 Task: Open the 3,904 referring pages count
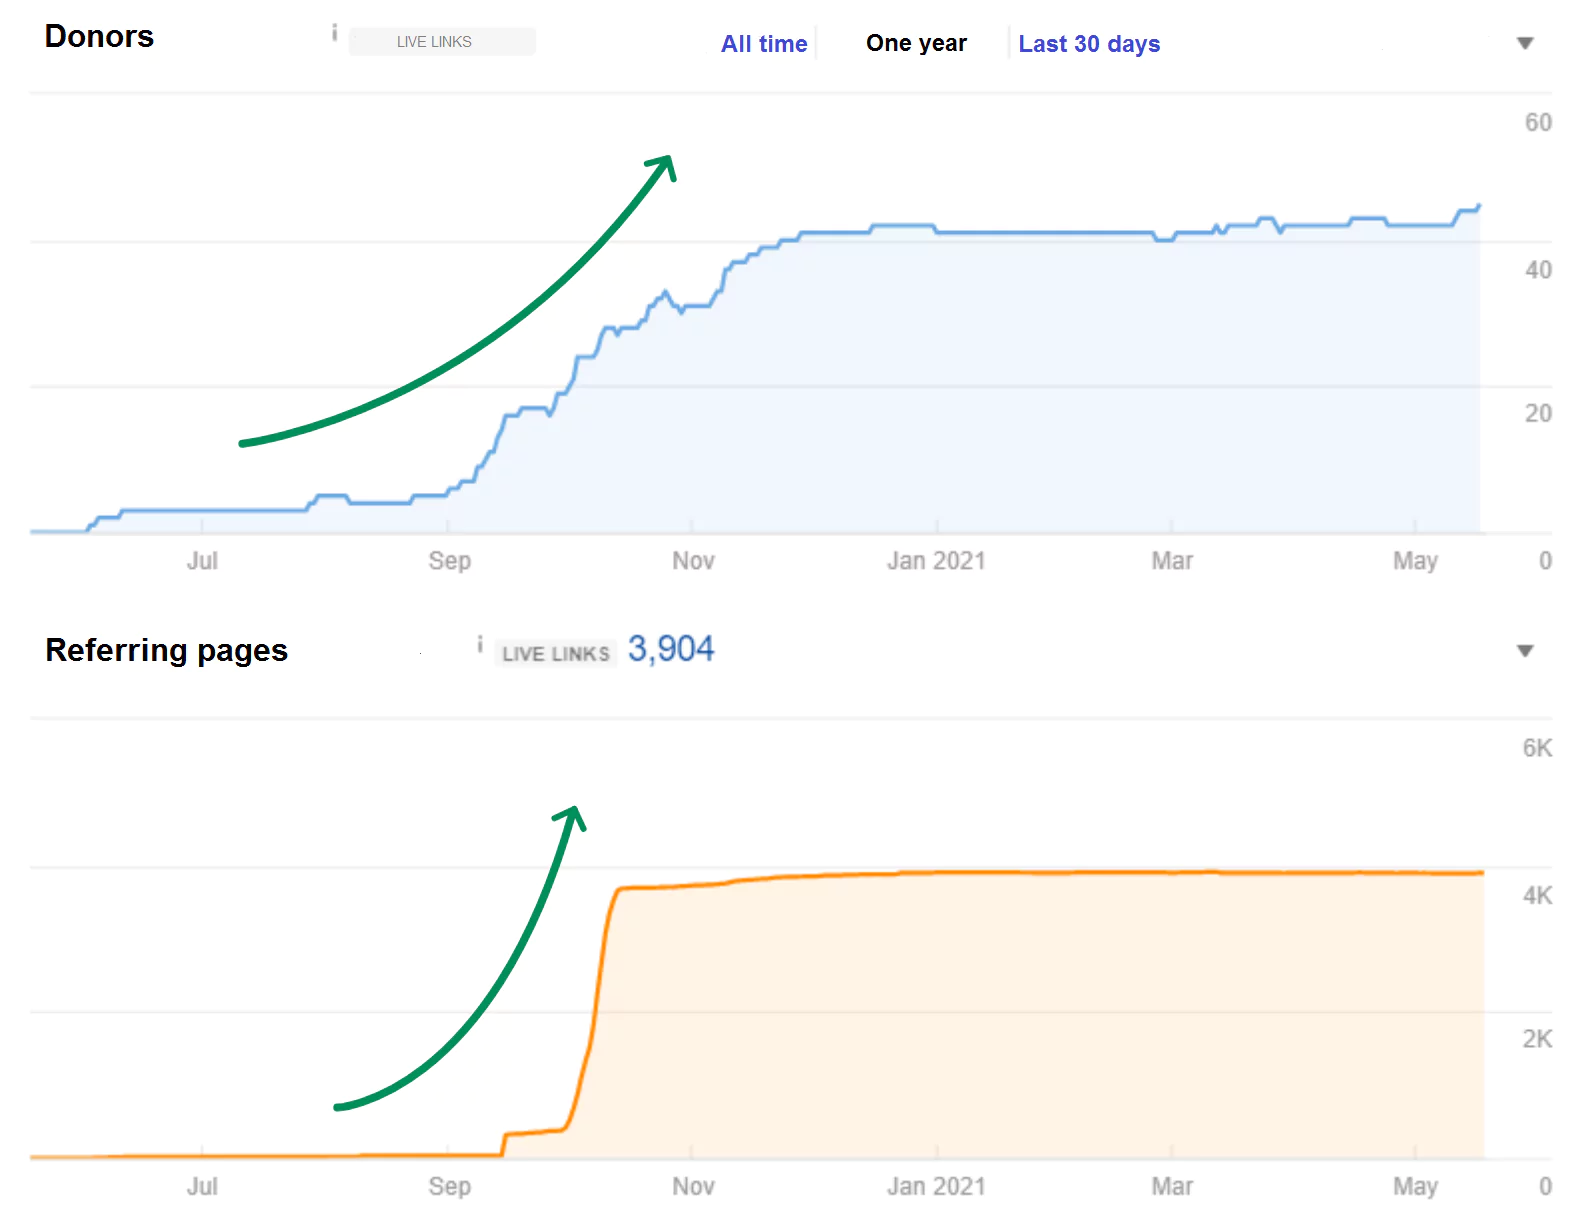click(x=670, y=649)
